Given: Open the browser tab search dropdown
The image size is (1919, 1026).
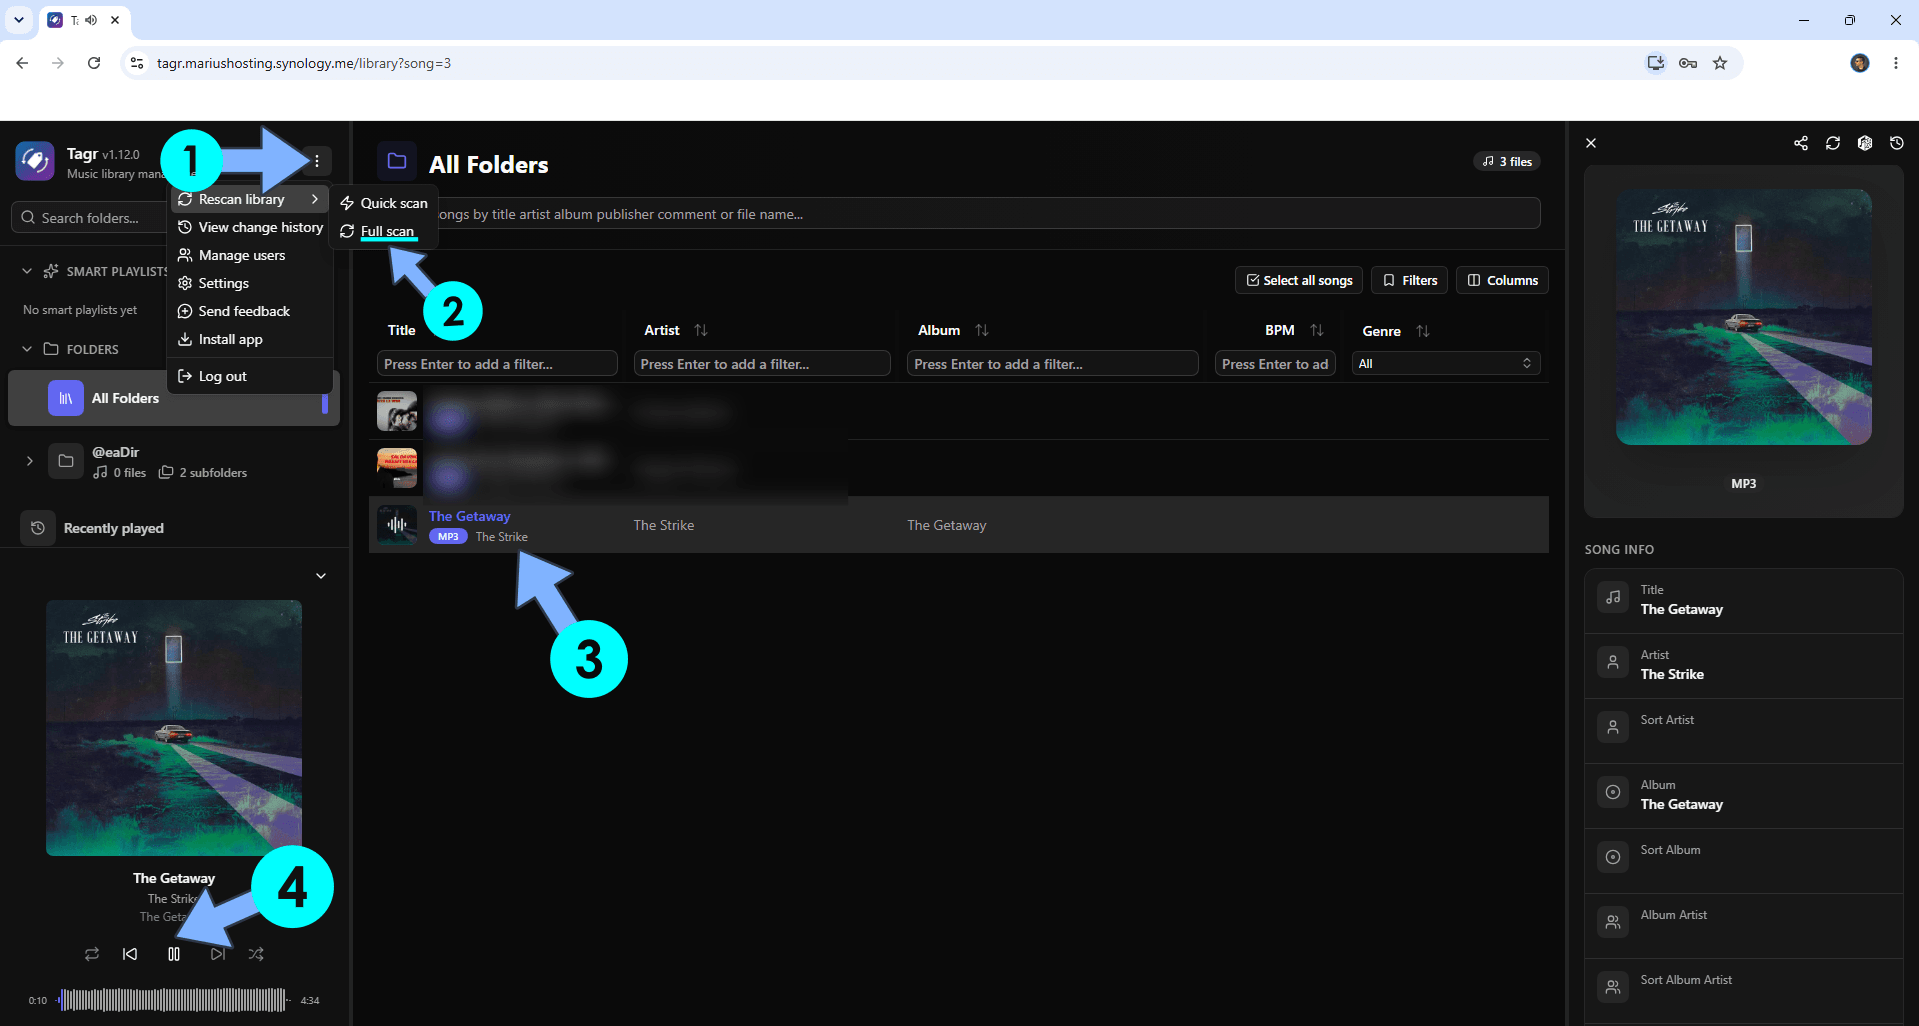Looking at the screenshot, I should pos(19,20).
